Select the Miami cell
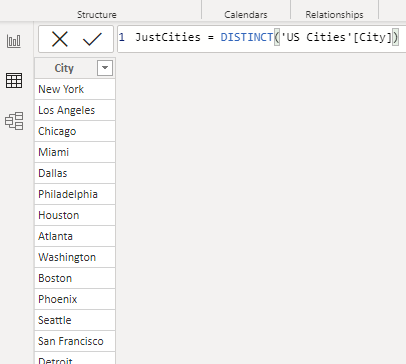406x364 pixels. pos(75,152)
